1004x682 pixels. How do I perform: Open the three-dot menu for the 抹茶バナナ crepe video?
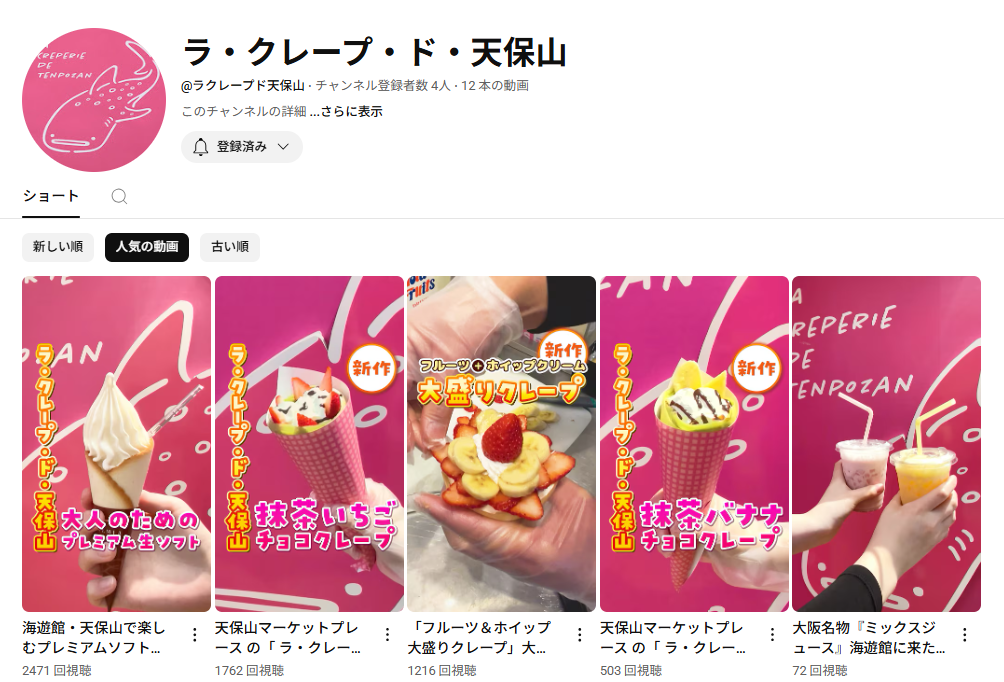tap(772, 635)
